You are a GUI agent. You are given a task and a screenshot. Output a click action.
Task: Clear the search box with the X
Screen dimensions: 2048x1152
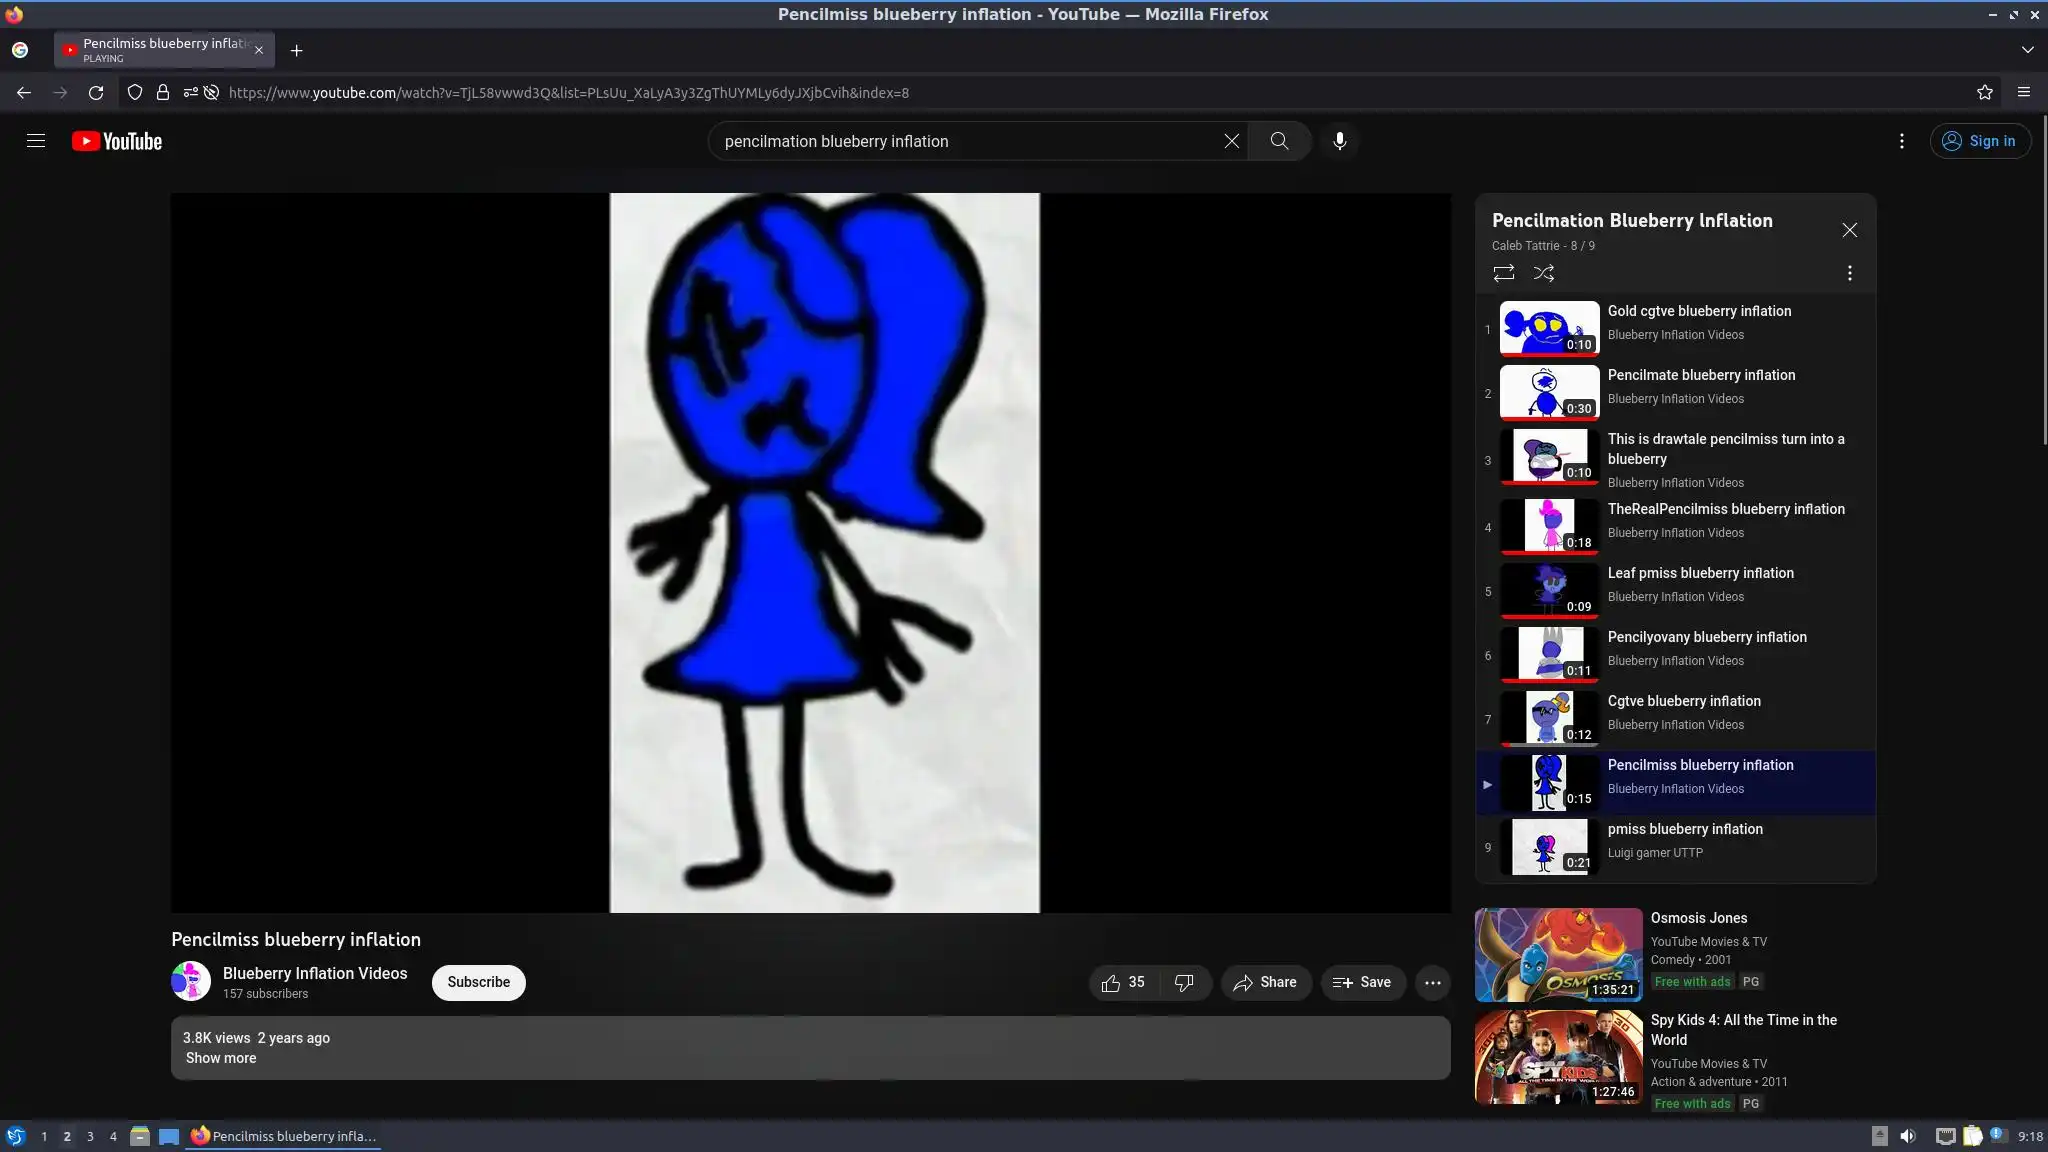coord(1231,141)
